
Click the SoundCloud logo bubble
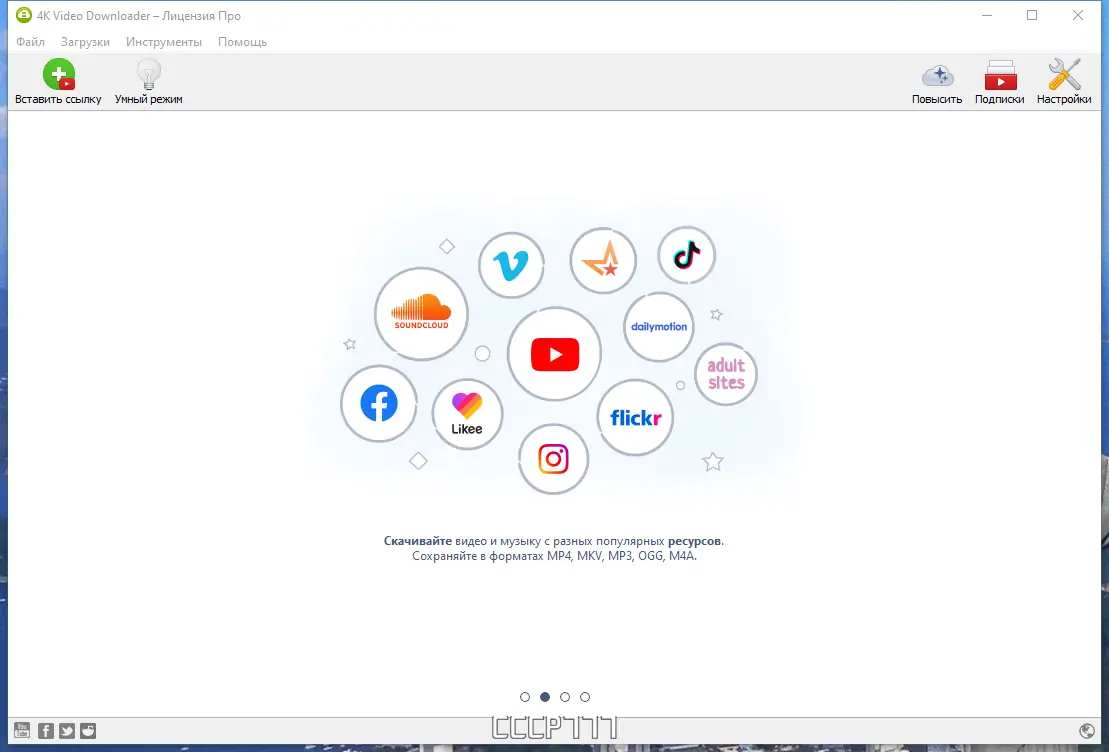[421, 314]
